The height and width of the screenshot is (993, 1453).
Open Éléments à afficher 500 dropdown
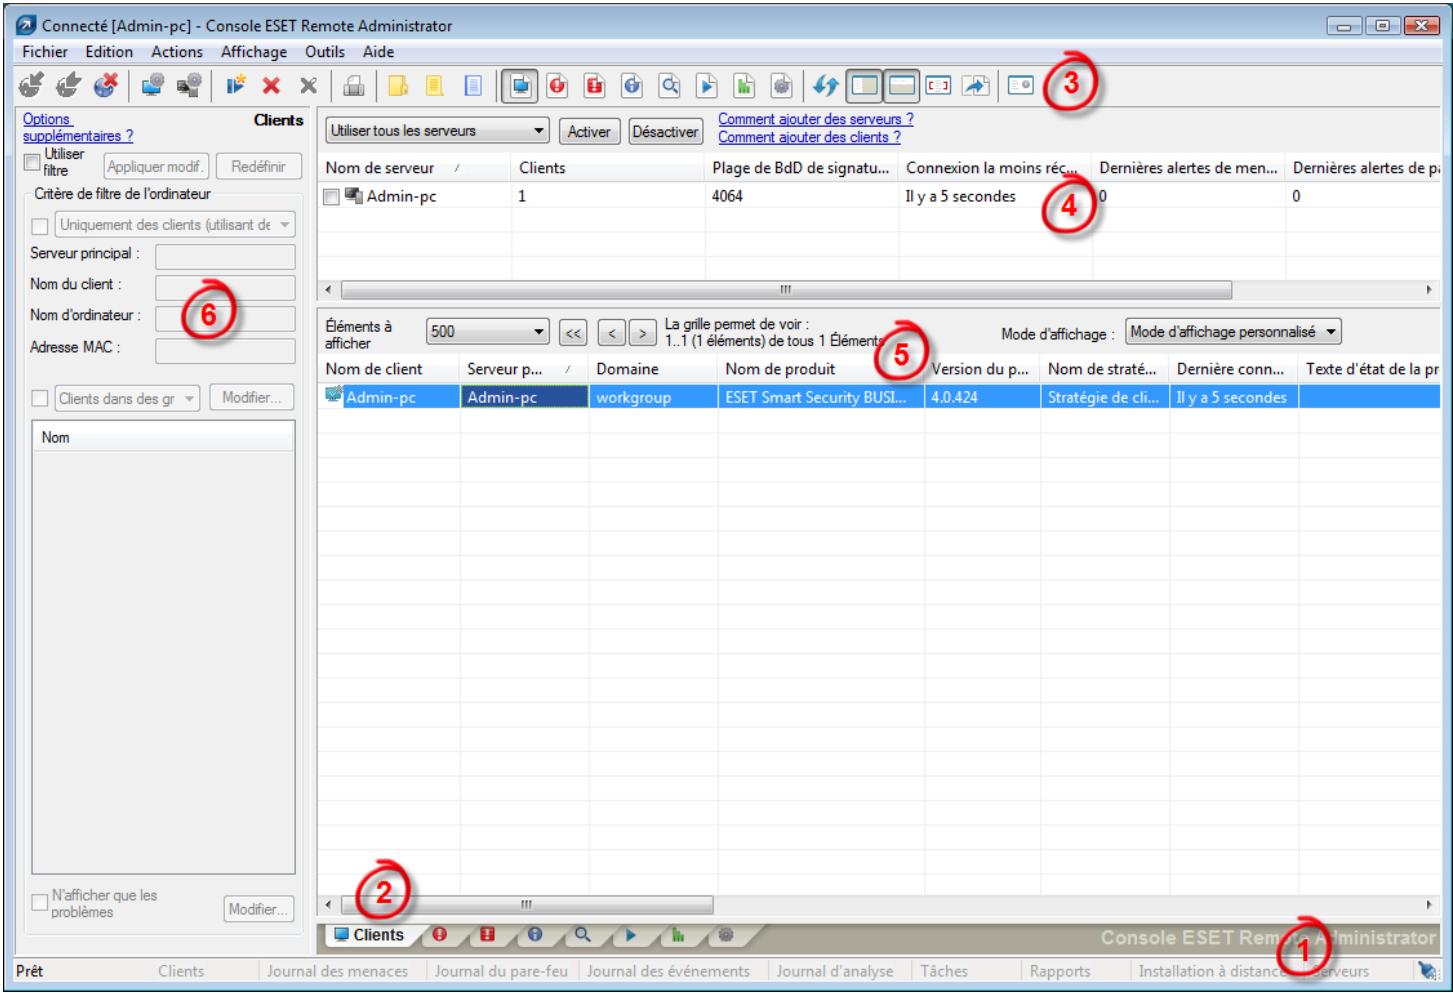[x=488, y=332]
